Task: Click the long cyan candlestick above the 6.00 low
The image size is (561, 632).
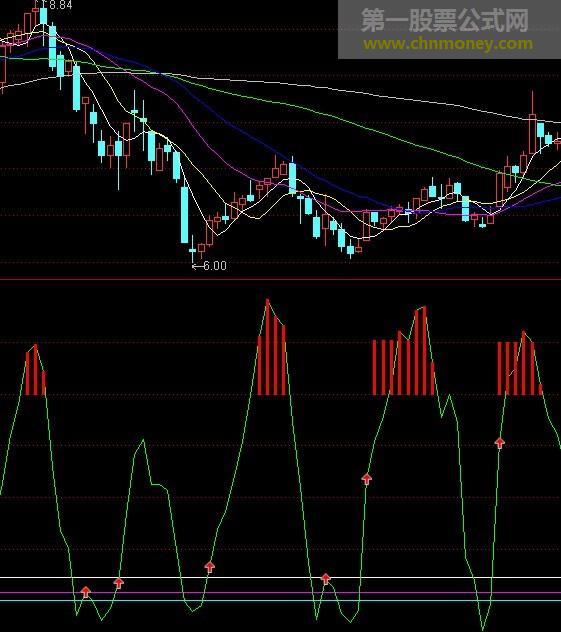Action: pos(184,214)
